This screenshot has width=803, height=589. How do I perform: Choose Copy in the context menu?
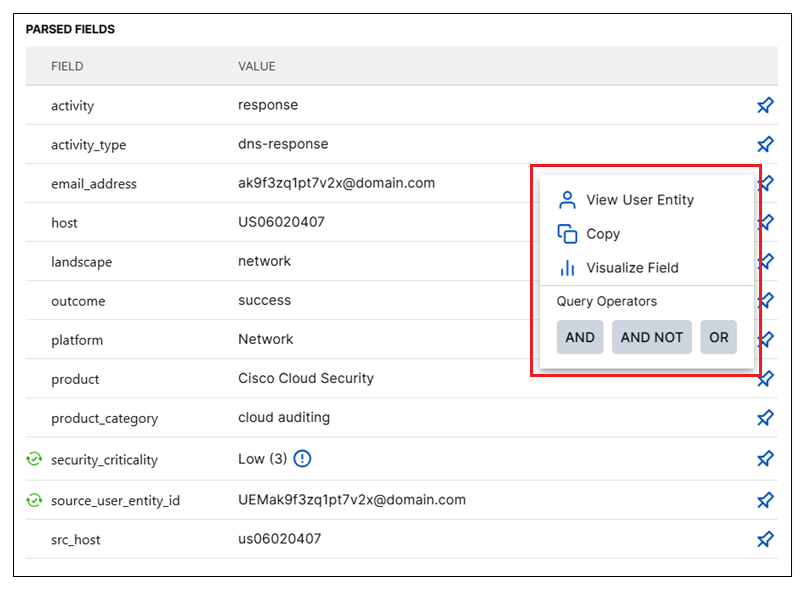603,234
